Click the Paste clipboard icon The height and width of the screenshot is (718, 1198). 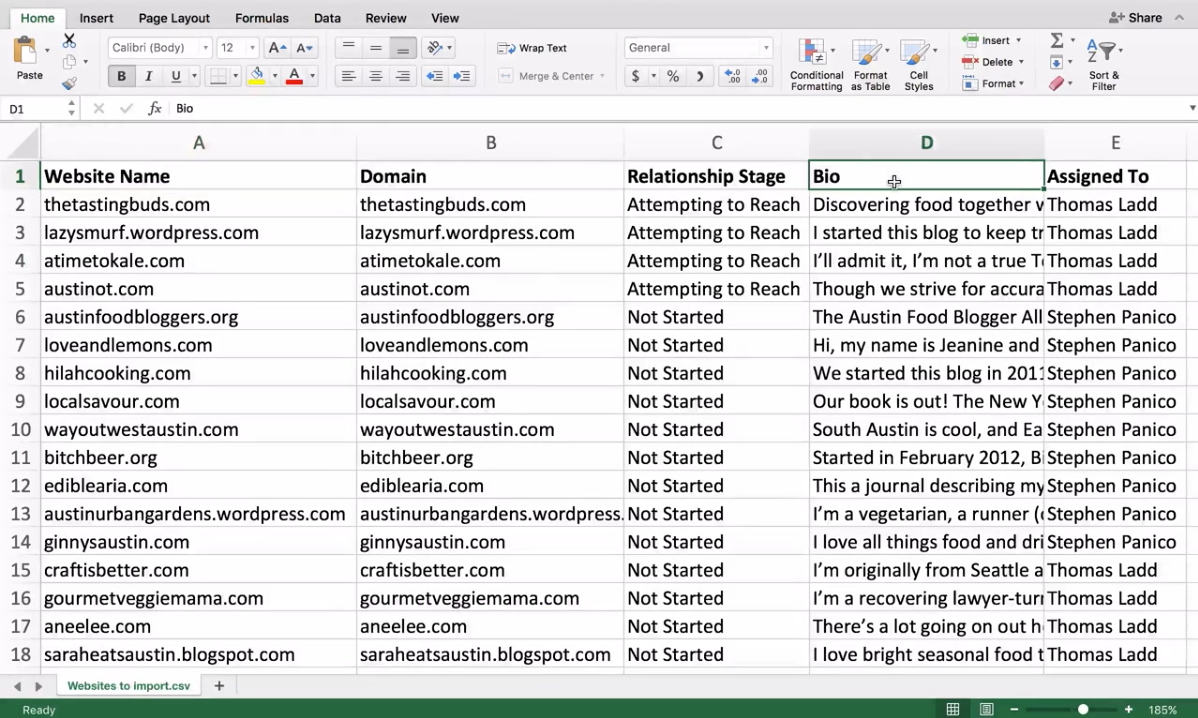point(26,52)
